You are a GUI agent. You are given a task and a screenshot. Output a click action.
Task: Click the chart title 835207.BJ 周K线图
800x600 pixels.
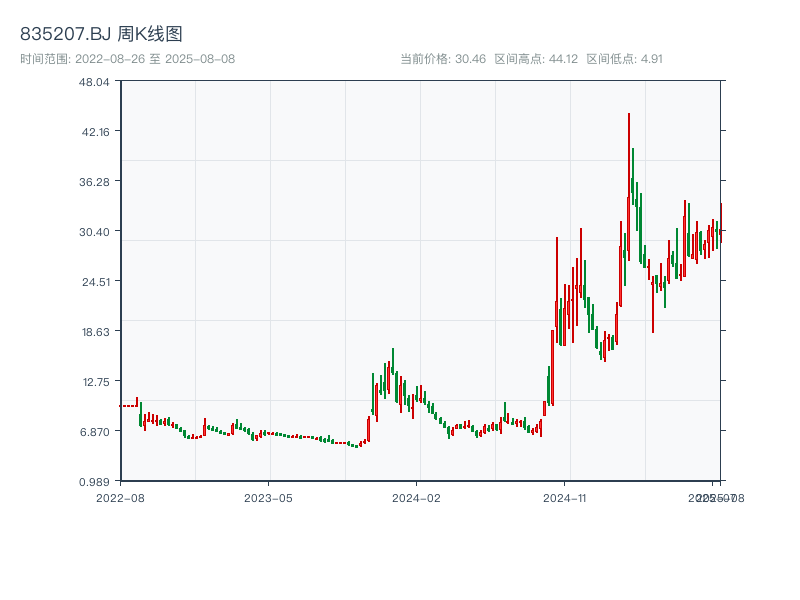coord(101,34)
